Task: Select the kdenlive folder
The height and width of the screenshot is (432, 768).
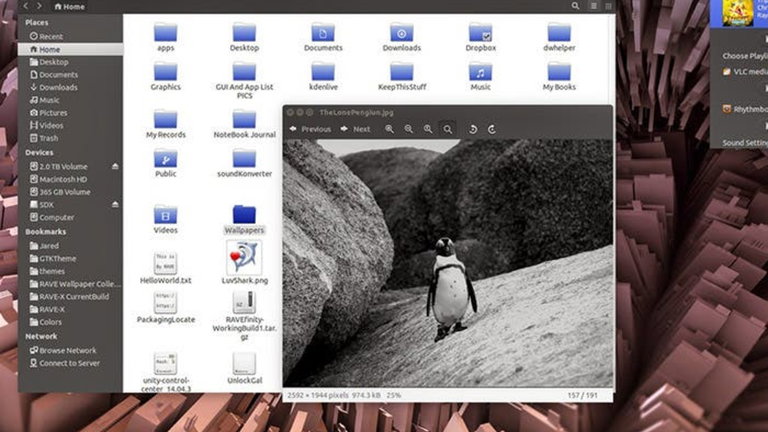Action: (323, 76)
